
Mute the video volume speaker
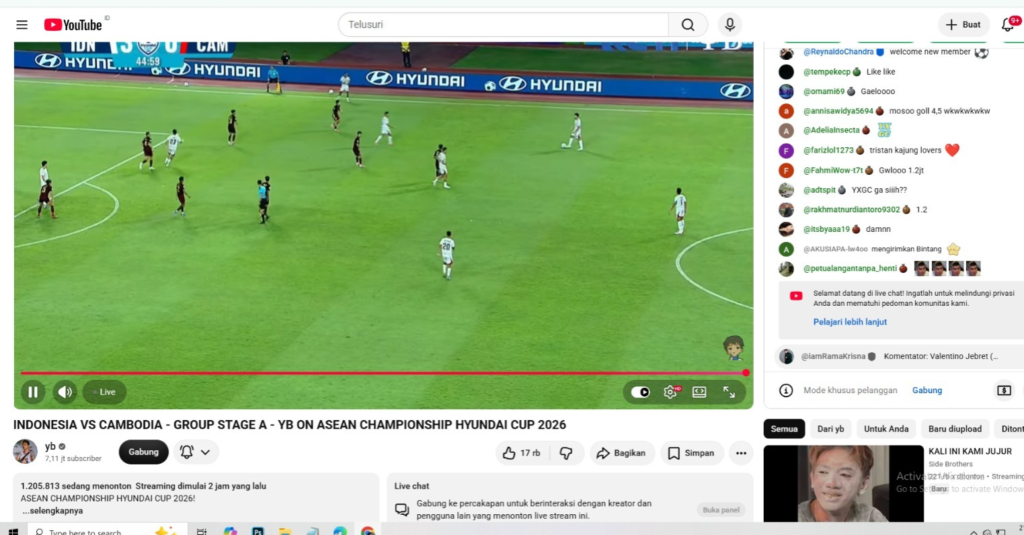click(x=65, y=392)
